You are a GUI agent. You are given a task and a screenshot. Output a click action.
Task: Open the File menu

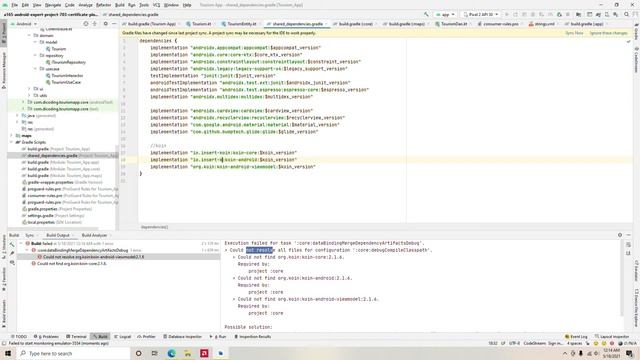tap(14, 5)
